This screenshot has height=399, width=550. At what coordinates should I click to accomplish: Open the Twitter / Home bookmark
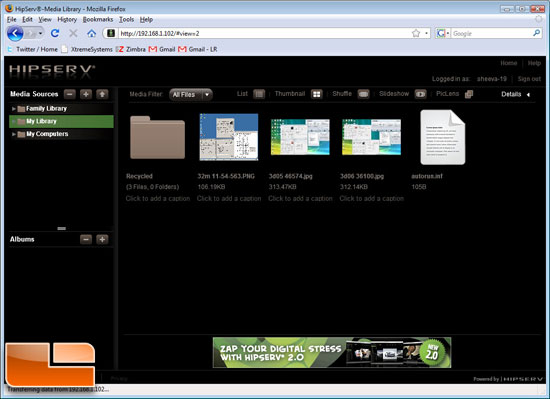(32, 49)
